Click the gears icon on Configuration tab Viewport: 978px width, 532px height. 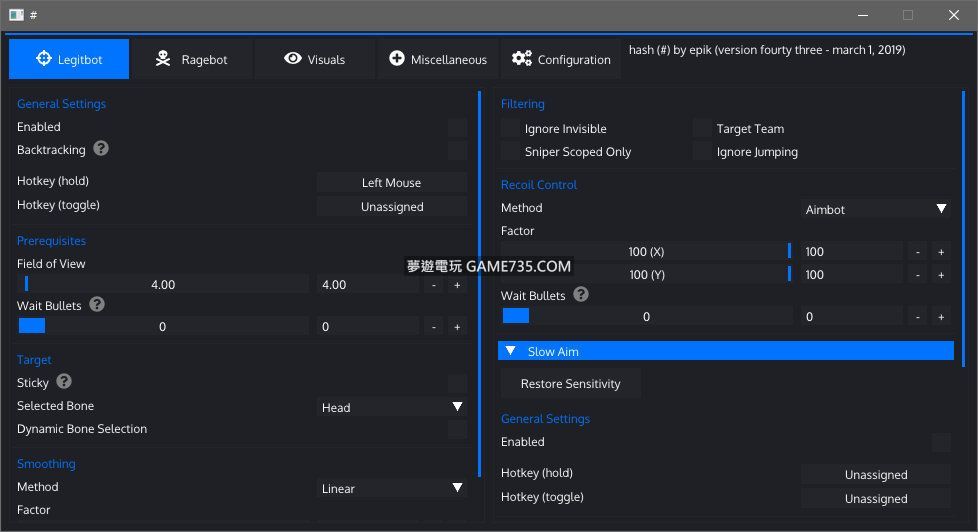pos(522,59)
